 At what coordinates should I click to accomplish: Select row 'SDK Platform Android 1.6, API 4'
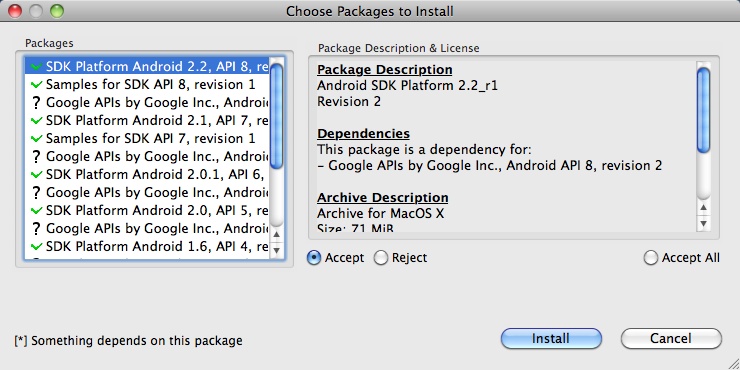click(x=147, y=246)
